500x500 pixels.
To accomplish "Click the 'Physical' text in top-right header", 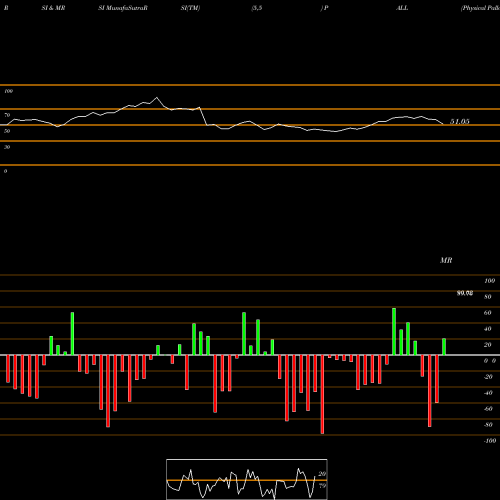I will pos(475,8).
